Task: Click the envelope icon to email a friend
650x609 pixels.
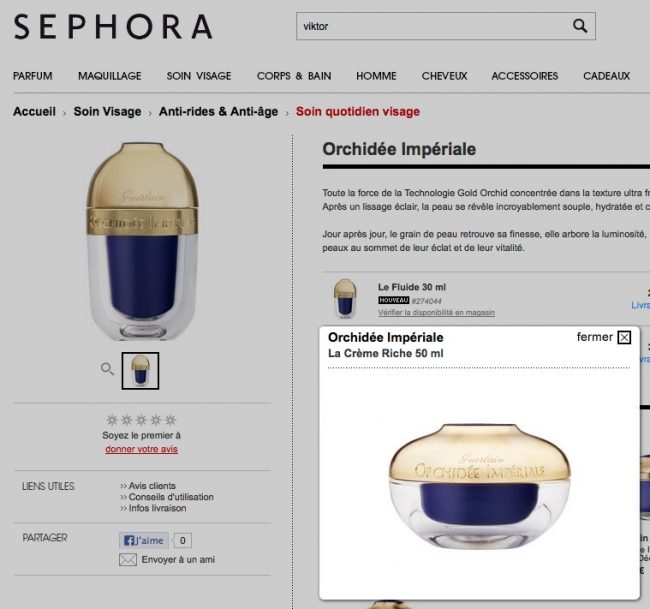Action: (128, 560)
